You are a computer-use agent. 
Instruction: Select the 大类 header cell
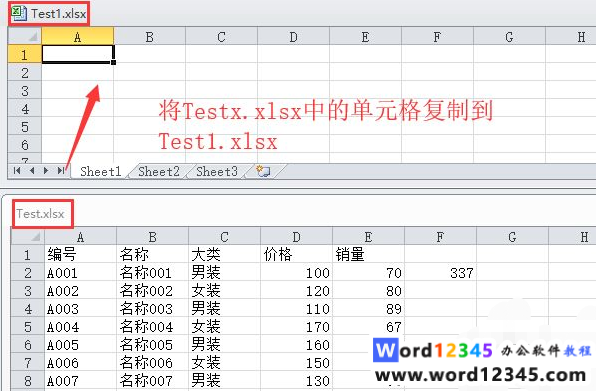click(224, 255)
